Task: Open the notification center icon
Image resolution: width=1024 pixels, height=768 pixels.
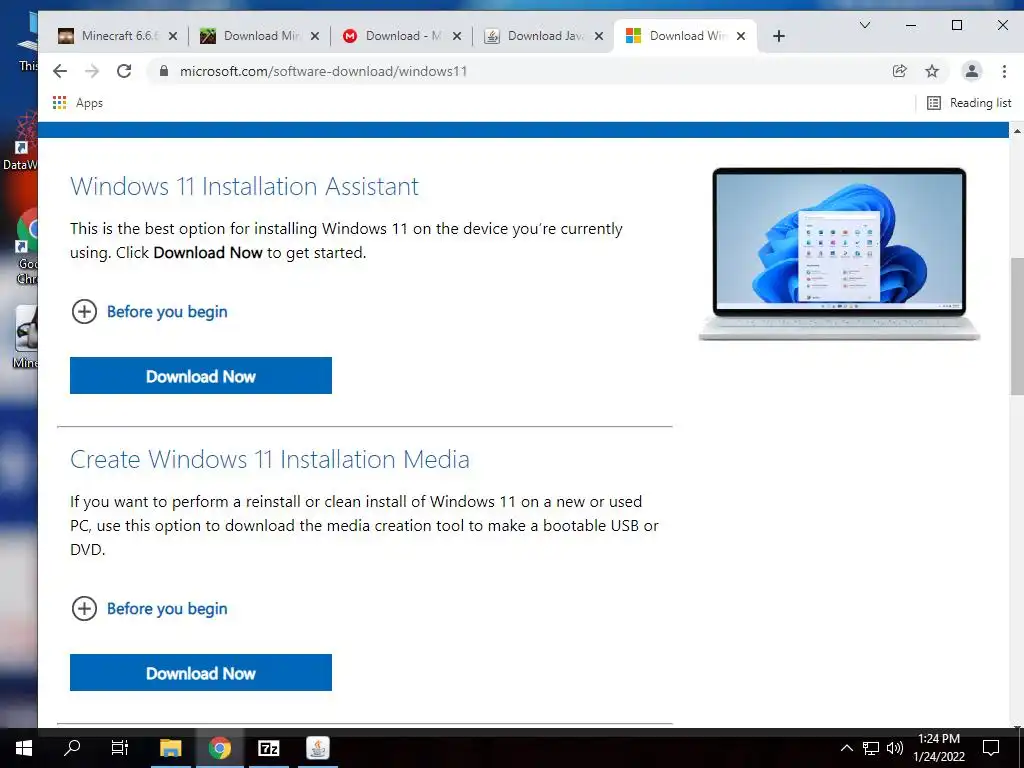Action: pyautogui.click(x=991, y=748)
